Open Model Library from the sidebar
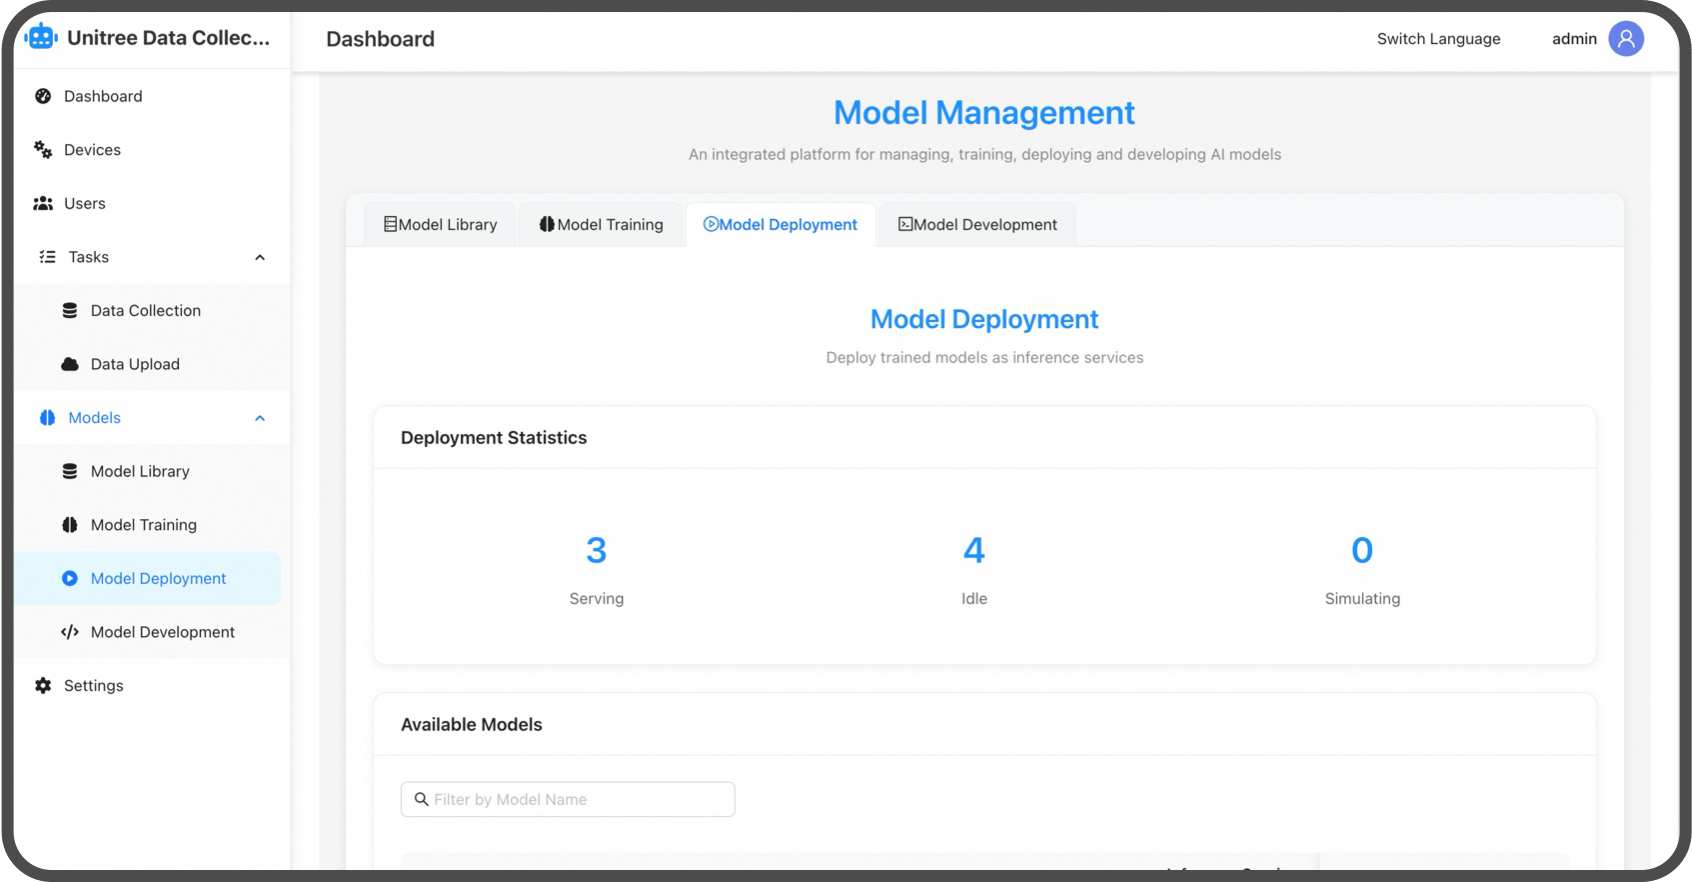 (140, 471)
